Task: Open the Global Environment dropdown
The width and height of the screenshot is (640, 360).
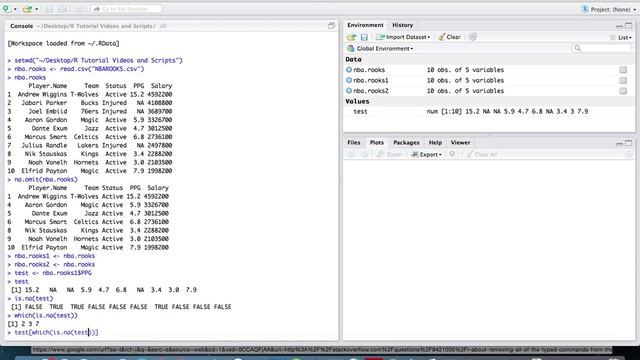Action: click(x=380, y=49)
